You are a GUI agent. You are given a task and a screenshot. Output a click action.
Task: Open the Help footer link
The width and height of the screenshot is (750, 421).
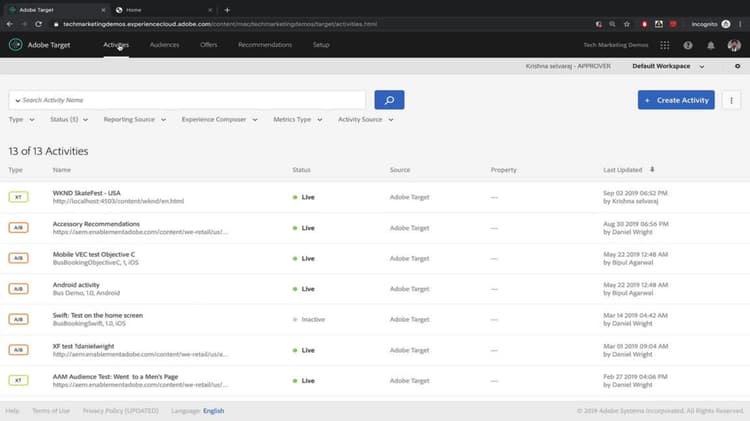(12, 410)
